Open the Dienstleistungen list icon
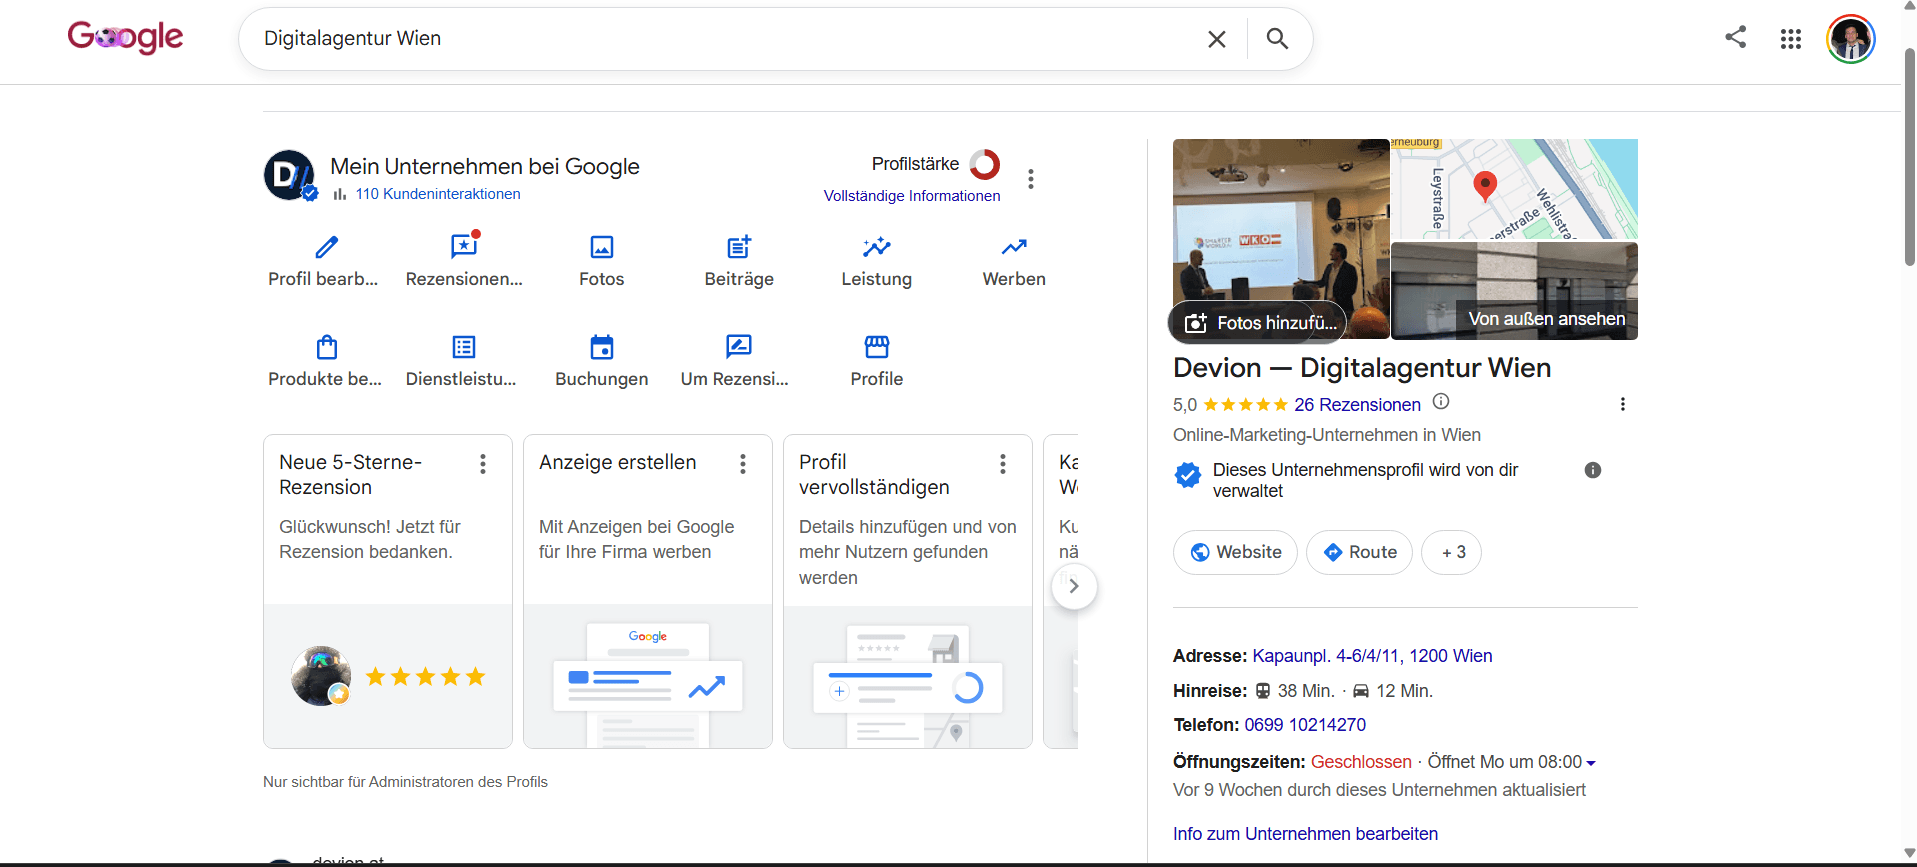The width and height of the screenshot is (1917, 867). click(x=464, y=347)
